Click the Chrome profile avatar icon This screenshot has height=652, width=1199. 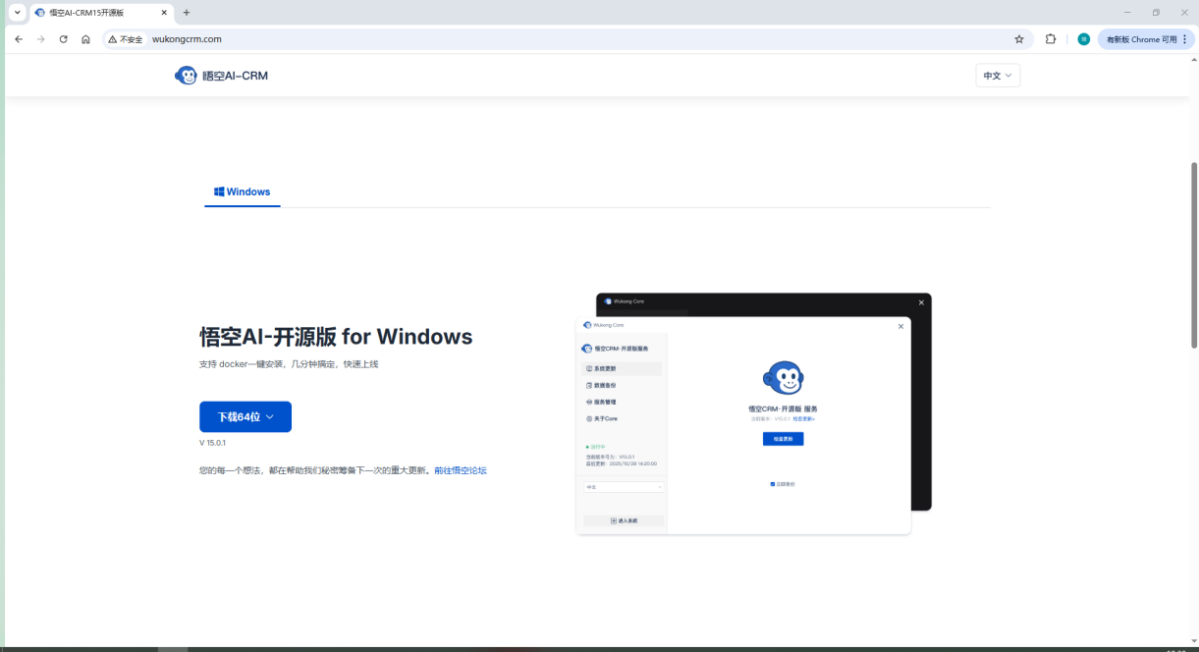1083,39
